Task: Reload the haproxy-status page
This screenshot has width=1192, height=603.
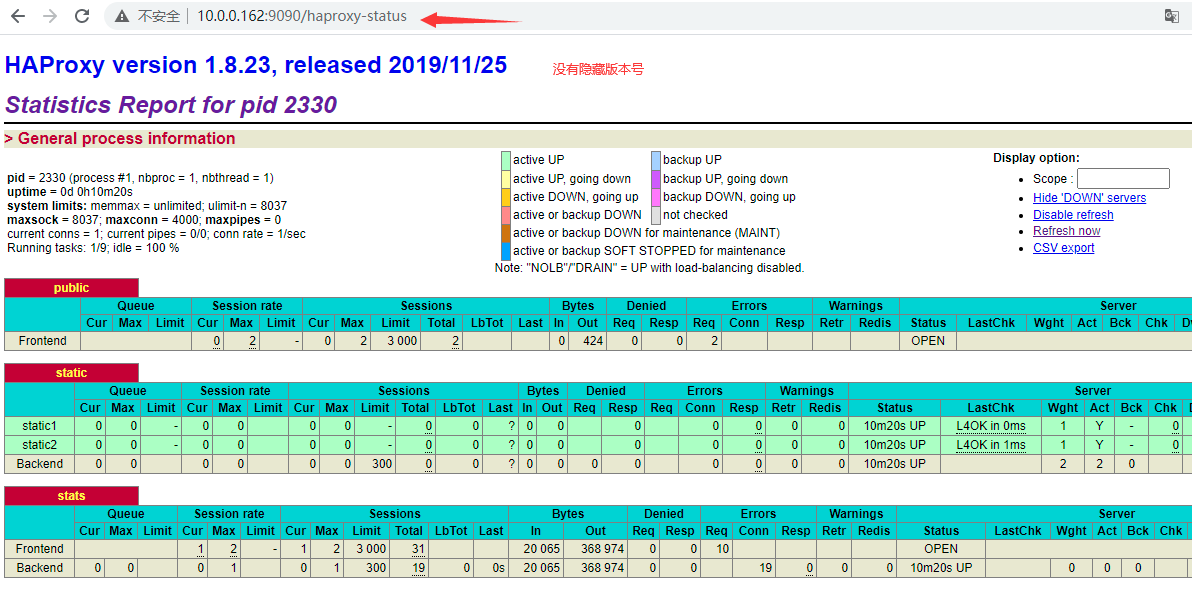Action: coord(82,16)
